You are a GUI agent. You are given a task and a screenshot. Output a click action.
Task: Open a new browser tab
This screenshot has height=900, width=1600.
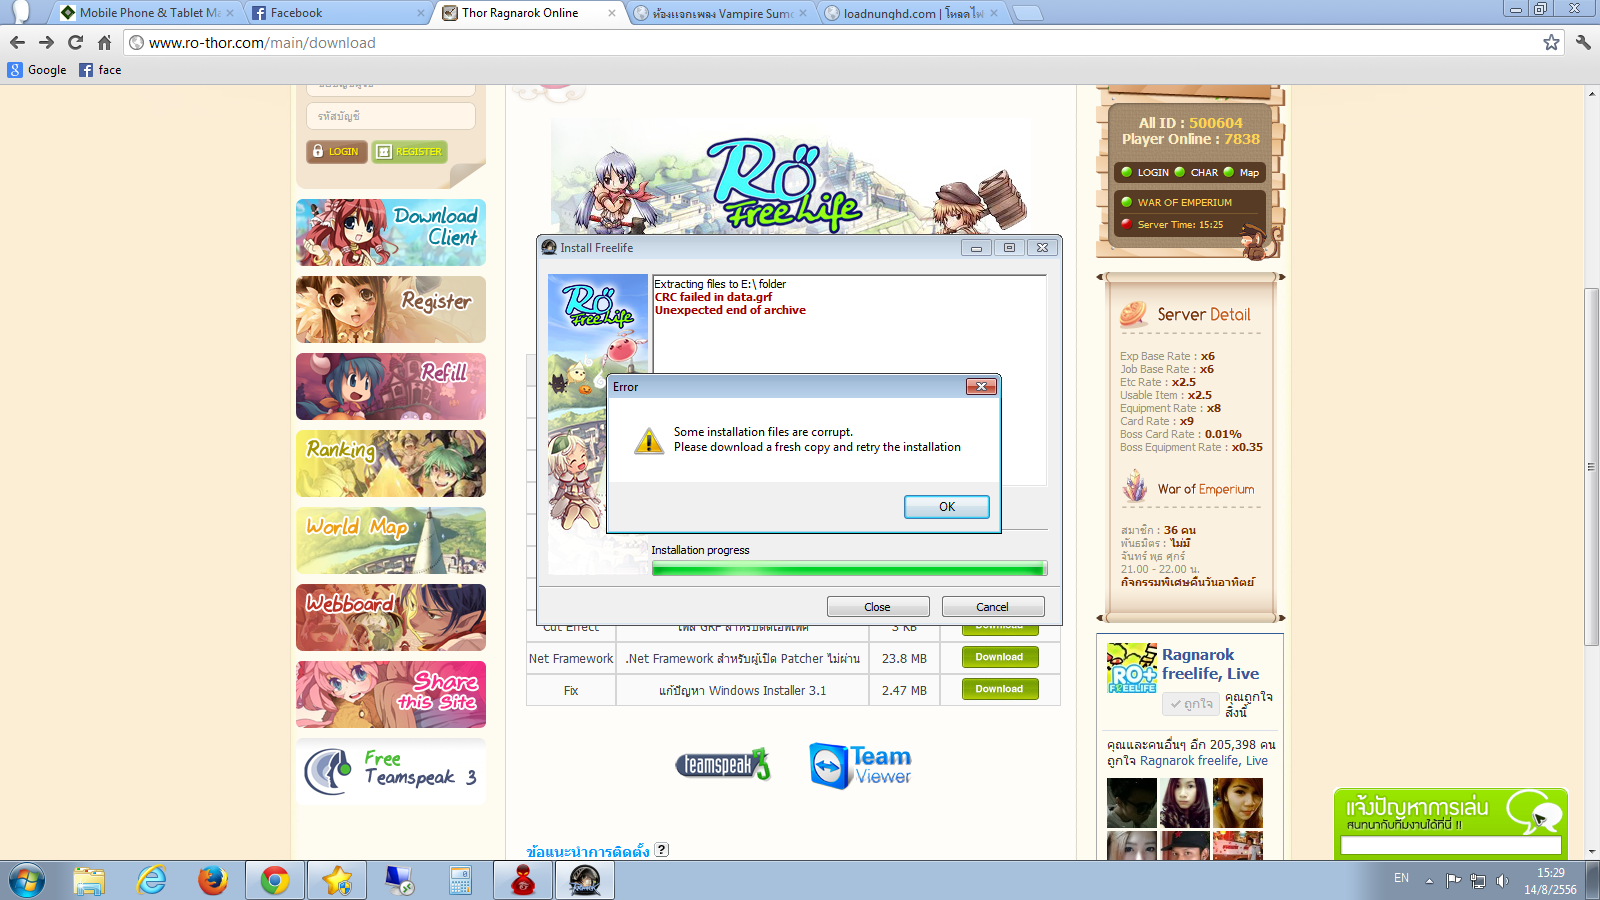tap(1027, 13)
